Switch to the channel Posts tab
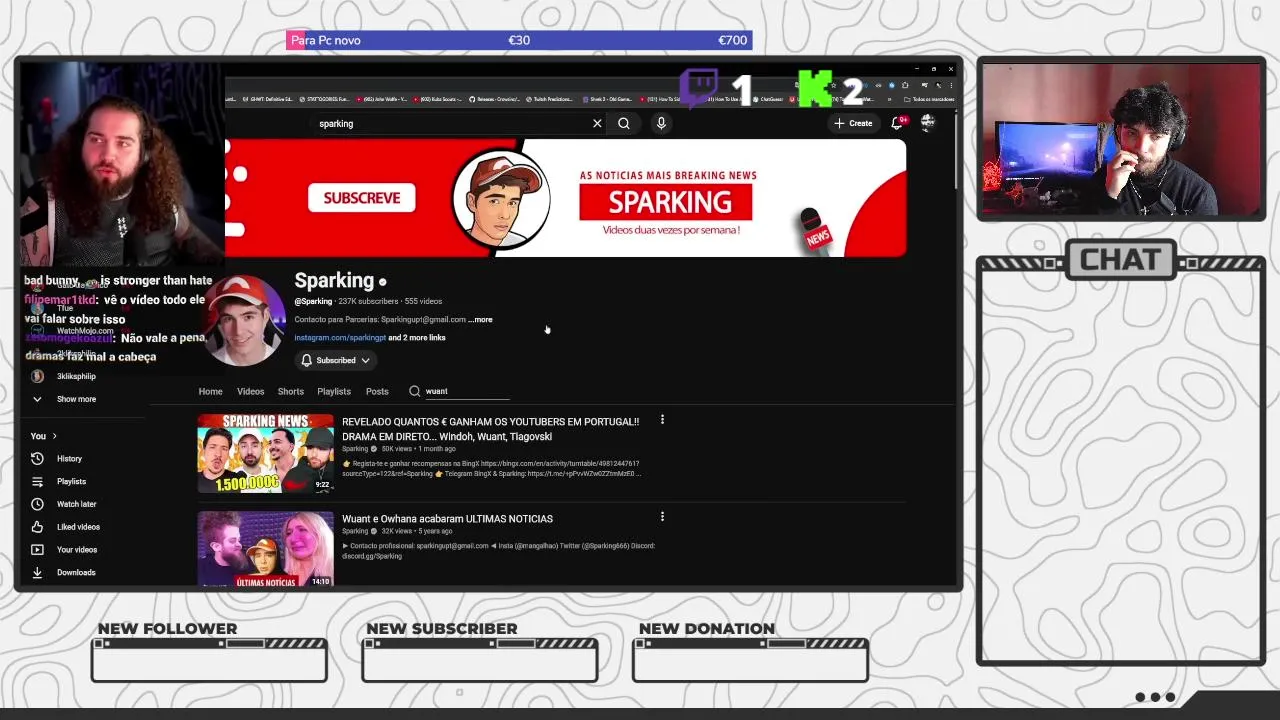The height and width of the screenshot is (720, 1280). [x=377, y=391]
